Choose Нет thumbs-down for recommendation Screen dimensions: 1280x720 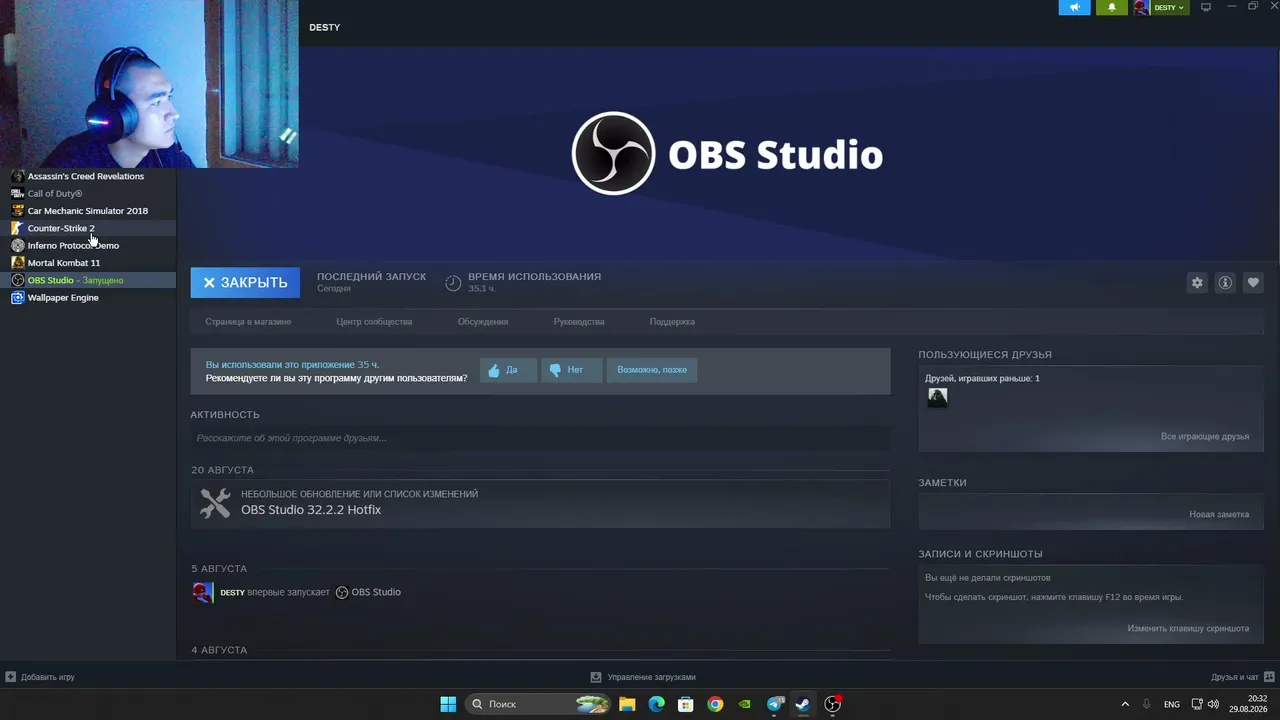tap(571, 370)
